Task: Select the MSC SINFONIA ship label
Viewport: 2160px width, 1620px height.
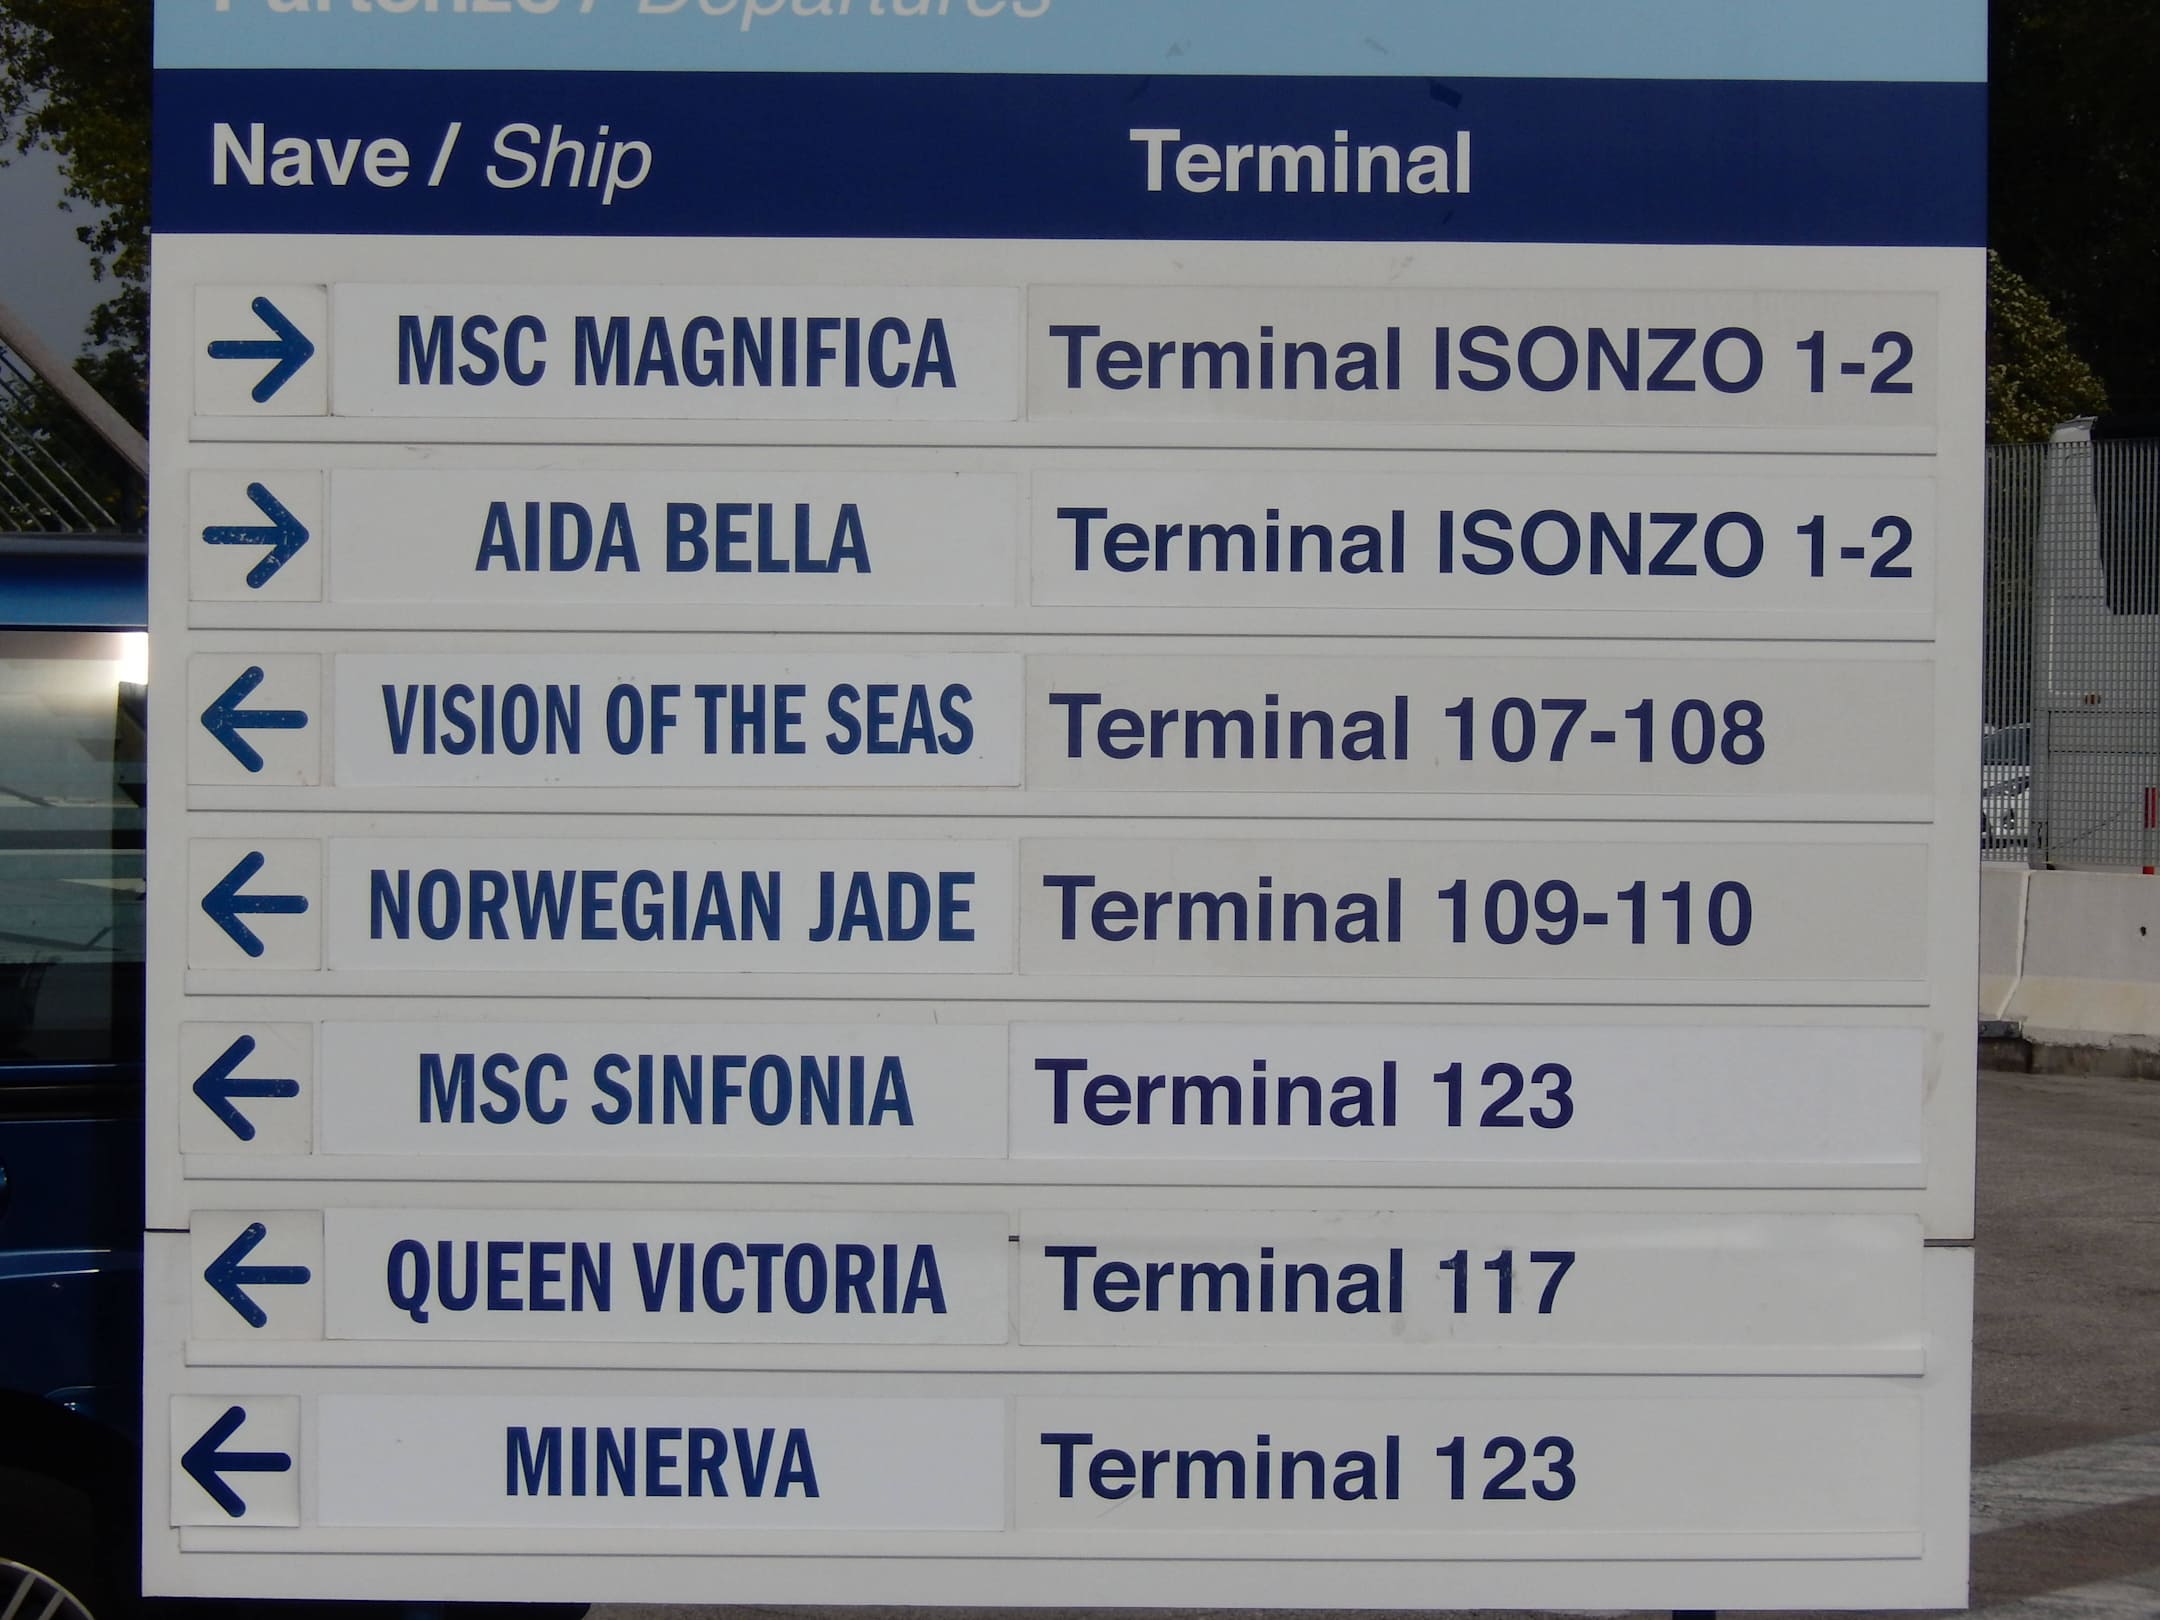Action: click(x=665, y=1090)
